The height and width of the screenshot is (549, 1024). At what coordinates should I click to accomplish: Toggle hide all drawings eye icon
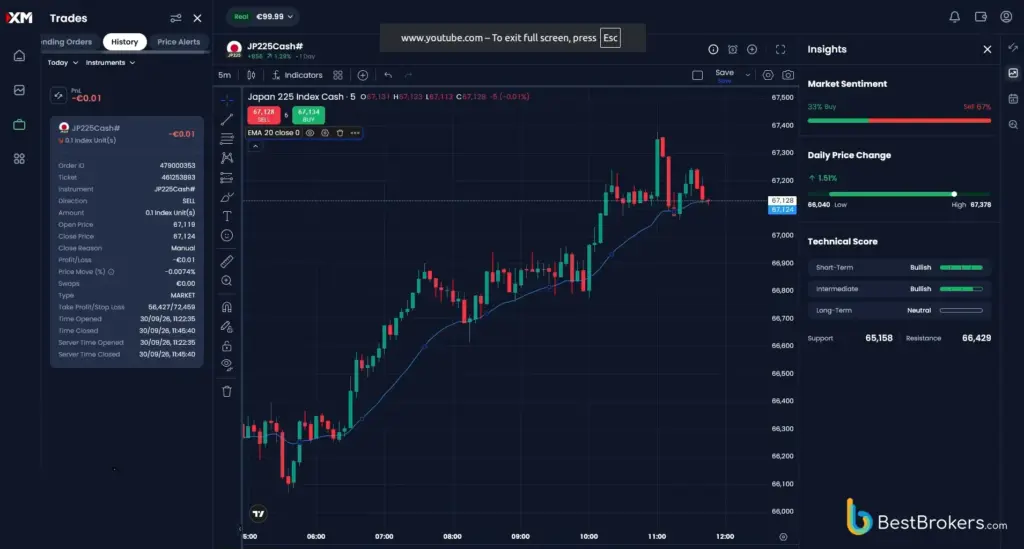point(227,364)
